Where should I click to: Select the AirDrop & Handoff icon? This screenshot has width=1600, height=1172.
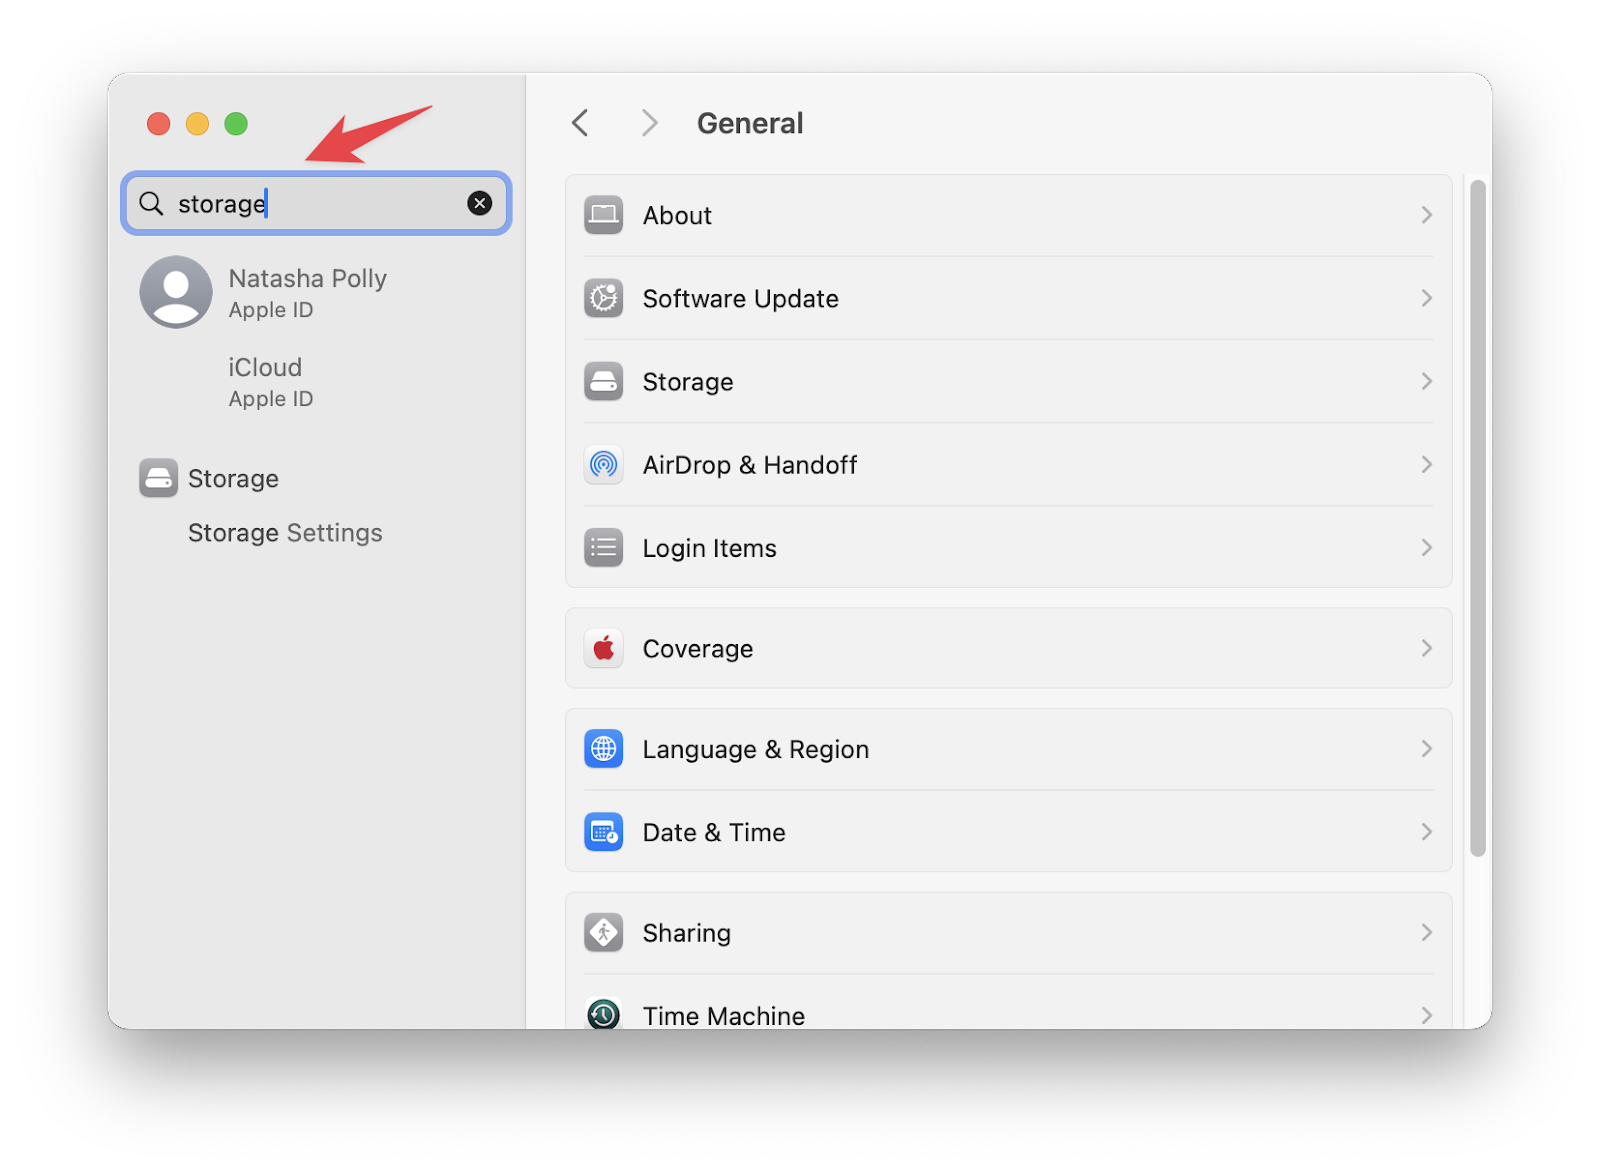pyautogui.click(x=603, y=464)
